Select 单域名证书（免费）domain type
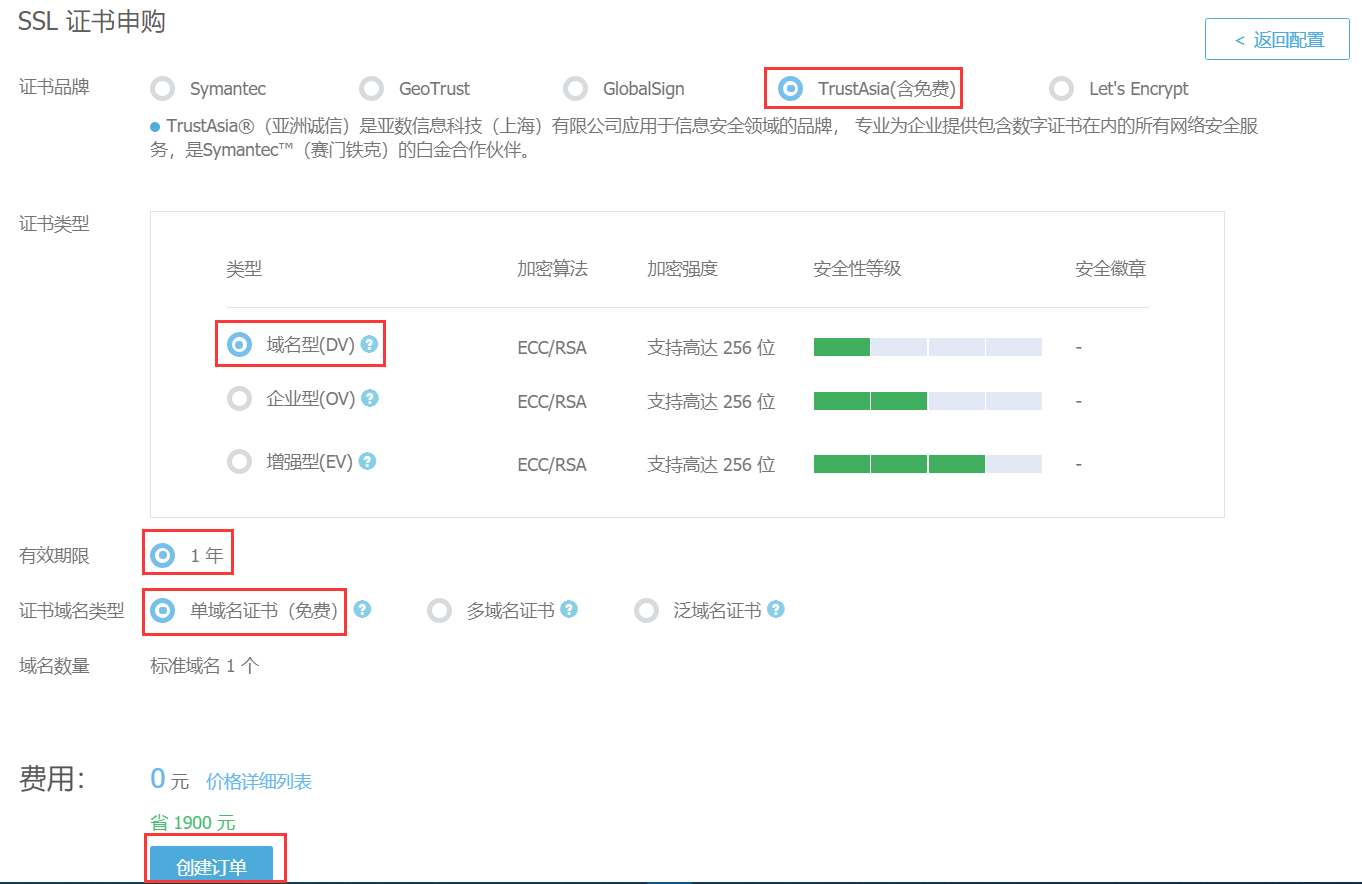The image size is (1362, 884). [162, 610]
